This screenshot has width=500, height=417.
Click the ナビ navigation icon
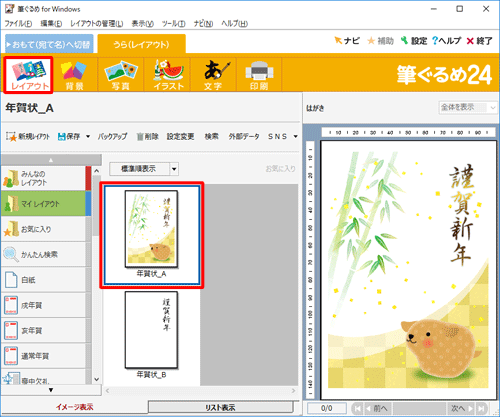(x=347, y=41)
